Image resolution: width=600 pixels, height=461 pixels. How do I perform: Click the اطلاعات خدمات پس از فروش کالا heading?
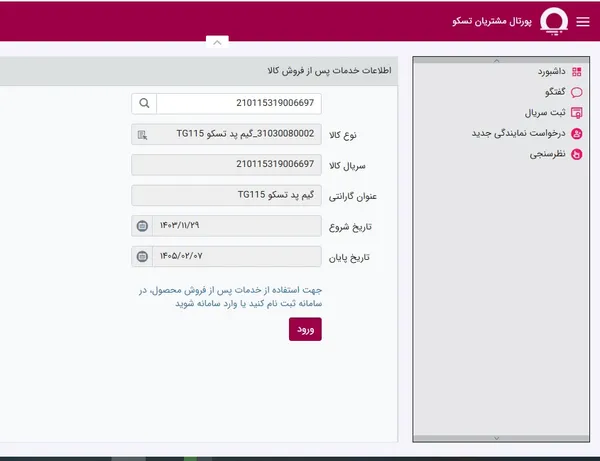(x=329, y=71)
